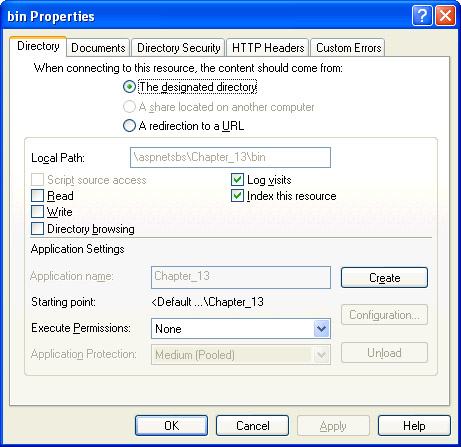461x447 pixels.
Task: Open the Directory Security tab
Action: [x=179, y=48]
